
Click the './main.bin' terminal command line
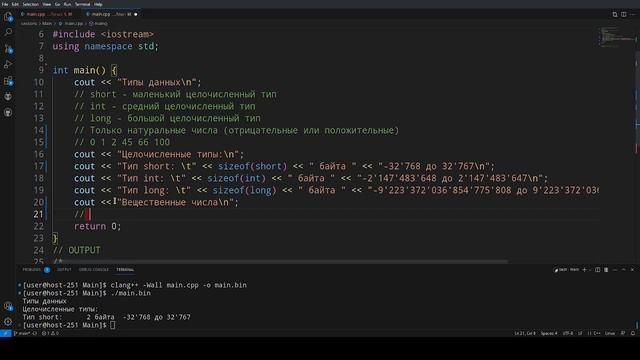coord(87,293)
